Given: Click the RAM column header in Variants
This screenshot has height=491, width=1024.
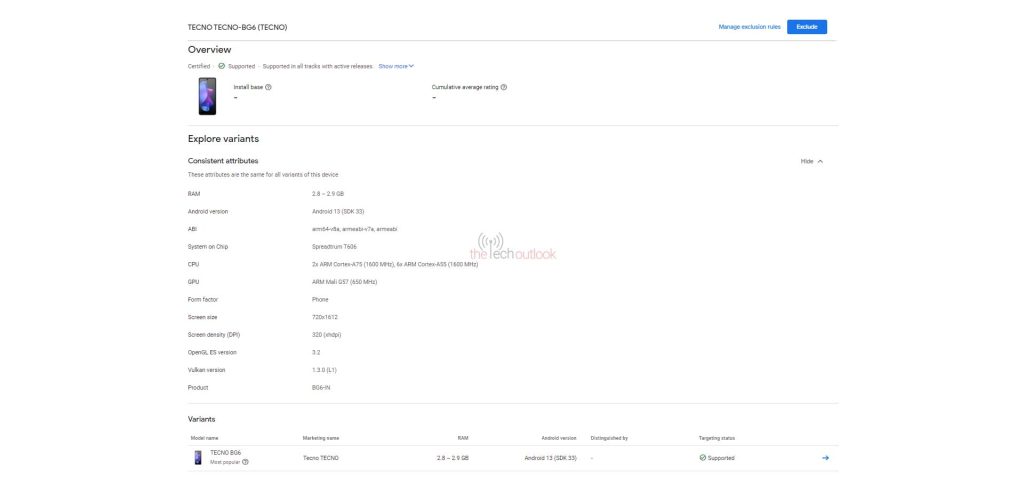Looking at the screenshot, I should 462,438.
